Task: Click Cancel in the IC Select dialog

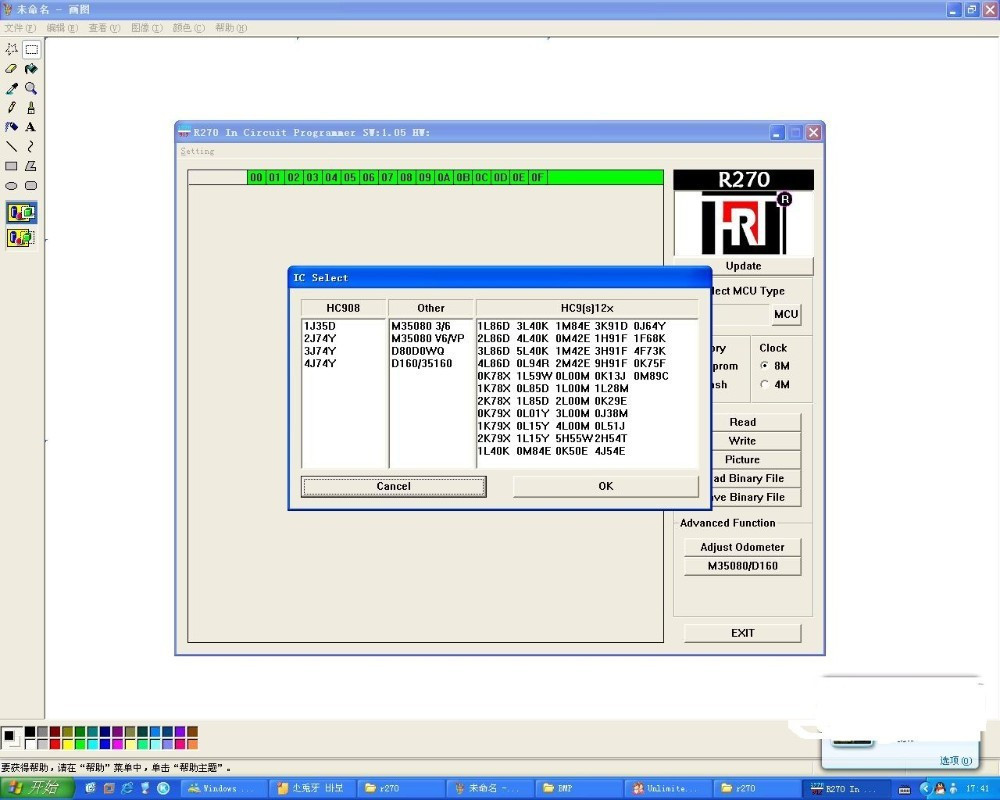Action: [393, 486]
